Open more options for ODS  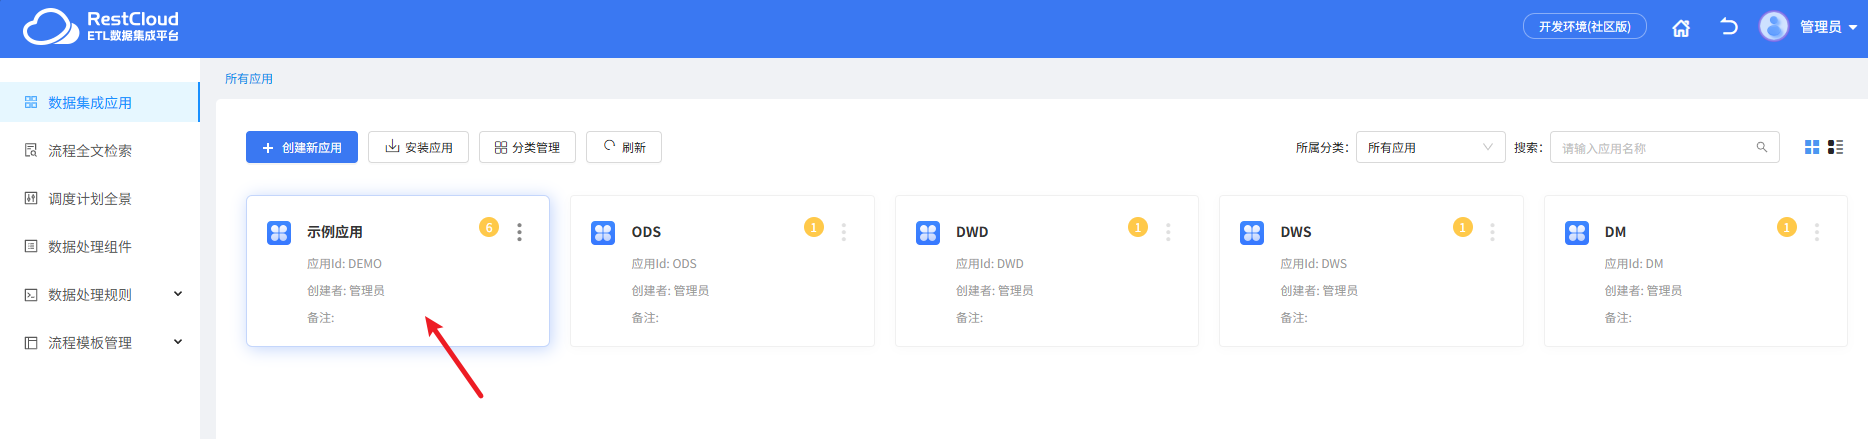click(x=844, y=232)
